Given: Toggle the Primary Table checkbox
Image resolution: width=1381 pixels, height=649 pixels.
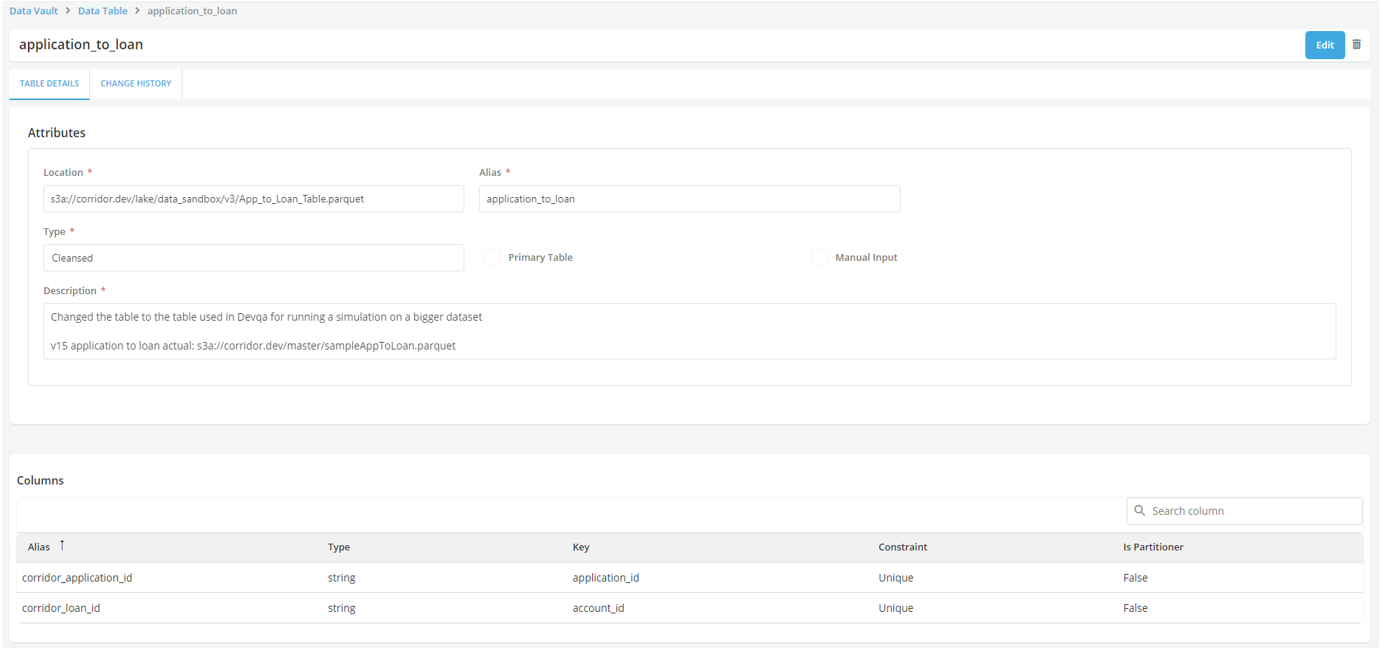Looking at the screenshot, I should coord(492,258).
